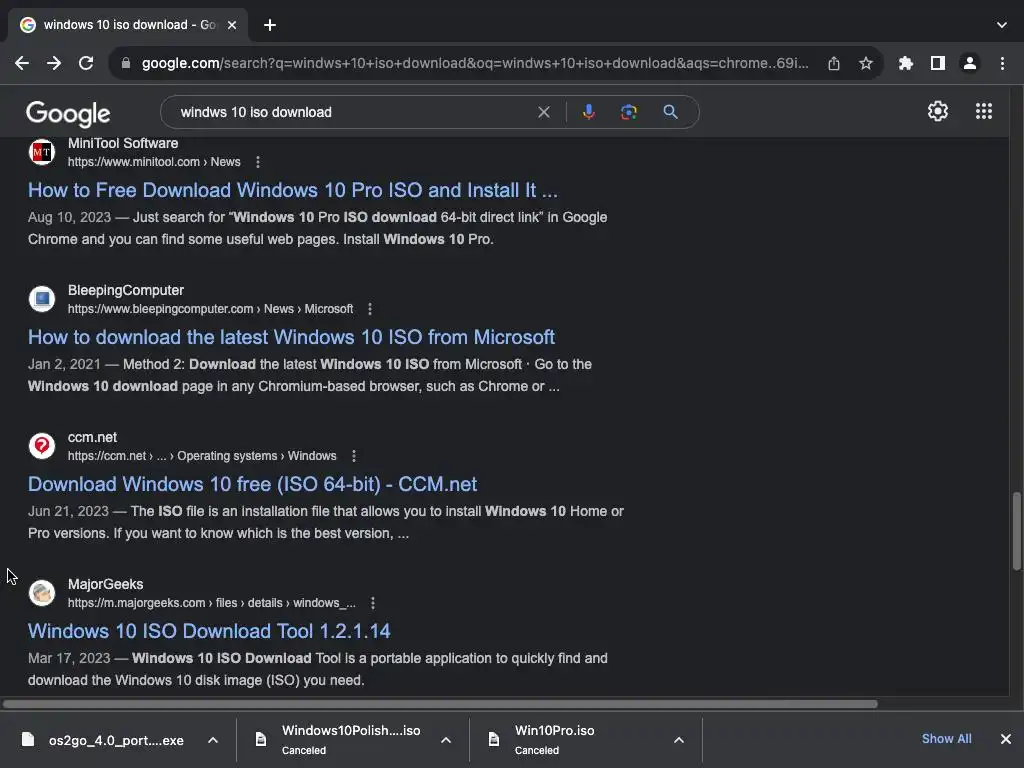Screen dimensions: 1024x768
Task: Click into the Google search input field
Action: click(x=353, y=112)
